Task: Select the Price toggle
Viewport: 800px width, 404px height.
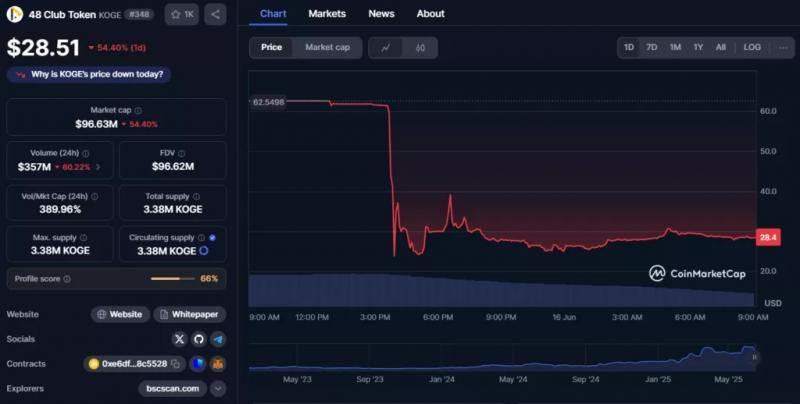Action: [x=271, y=47]
